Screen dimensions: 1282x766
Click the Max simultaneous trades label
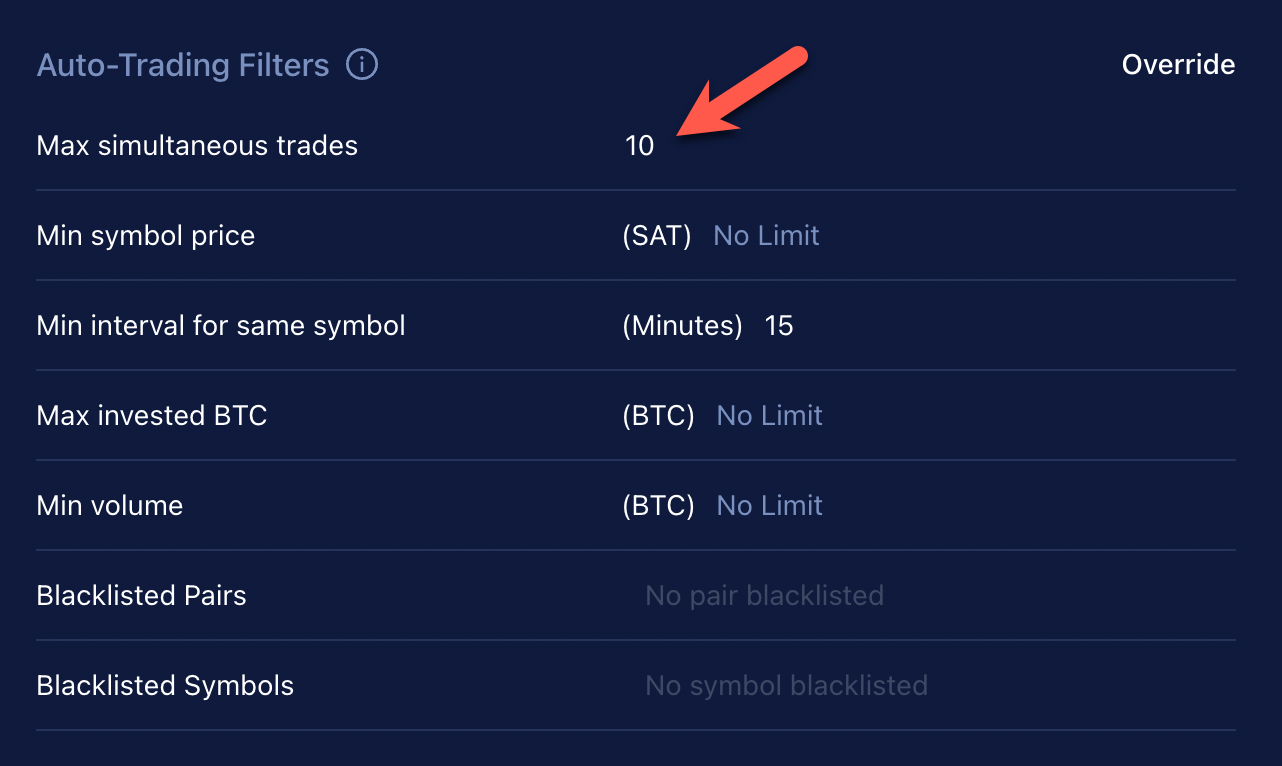click(x=197, y=146)
